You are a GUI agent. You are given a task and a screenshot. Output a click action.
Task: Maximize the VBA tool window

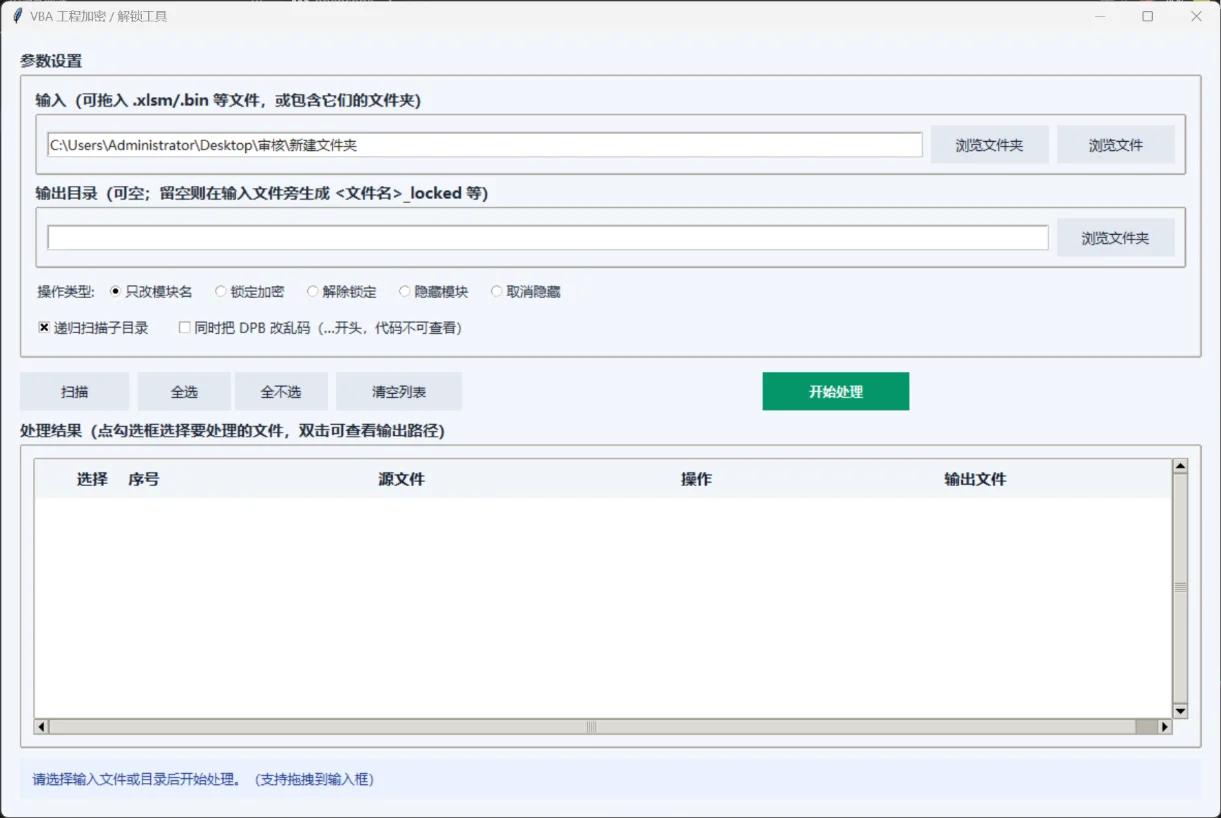click(1148, 16)
